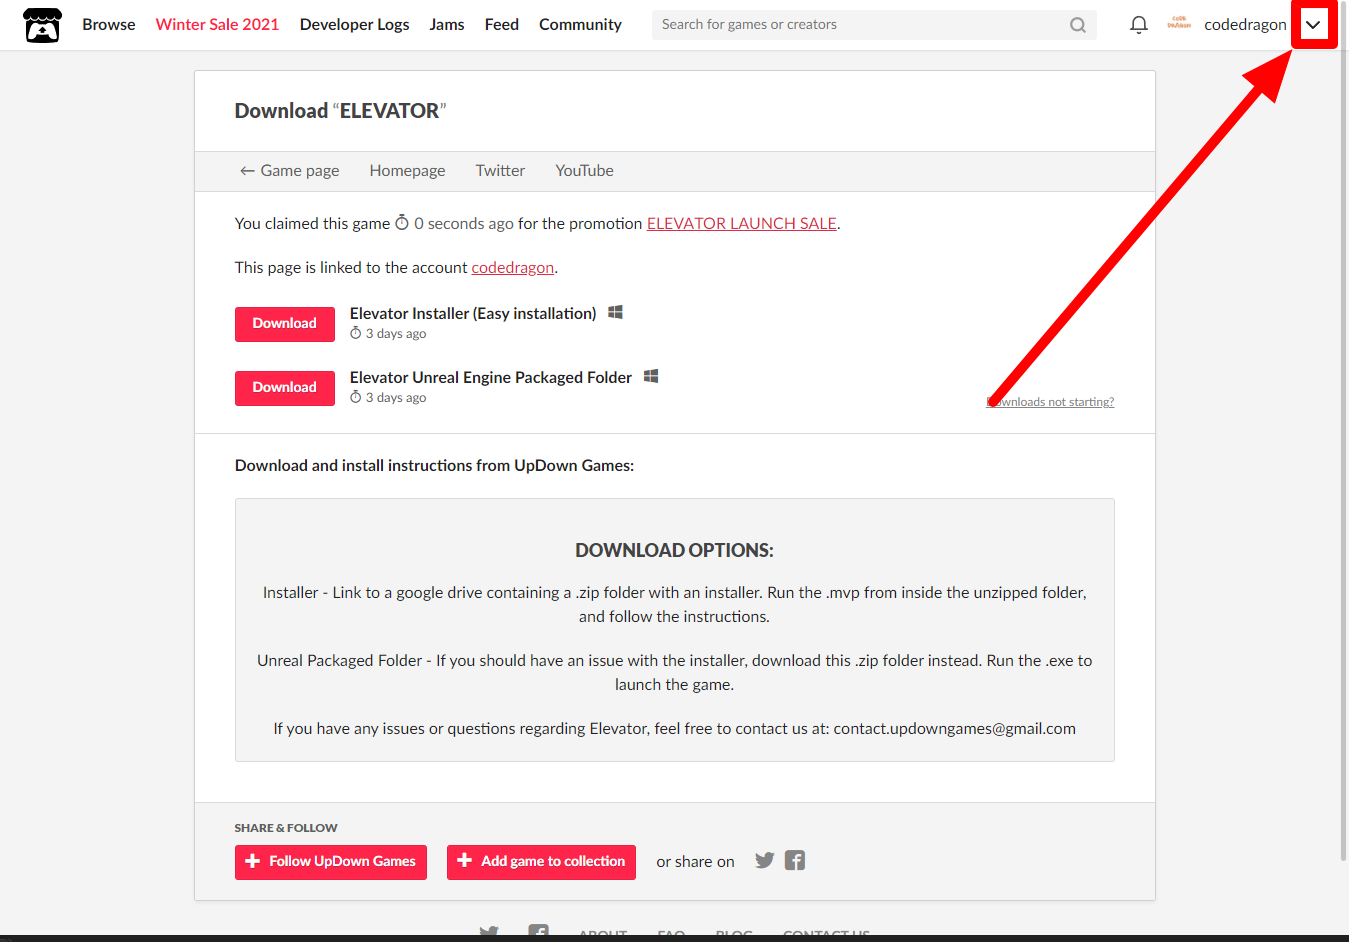The height and width of the screenshot is (942, 1349).
Task: Click the 'SHARE & FOLLOW' label
Action: click(286, 828)
